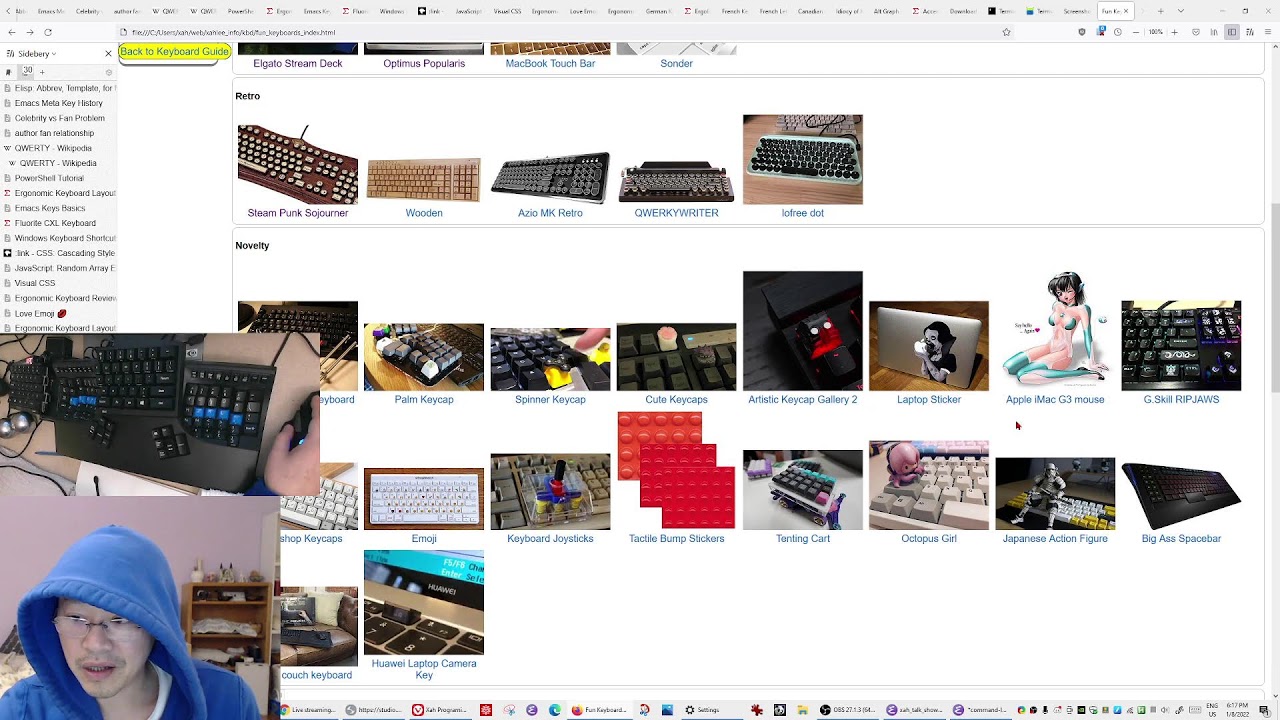
Task: Open 'Emacs Keys Basics' sidebar tab
Action: click(x=58, y=208)
